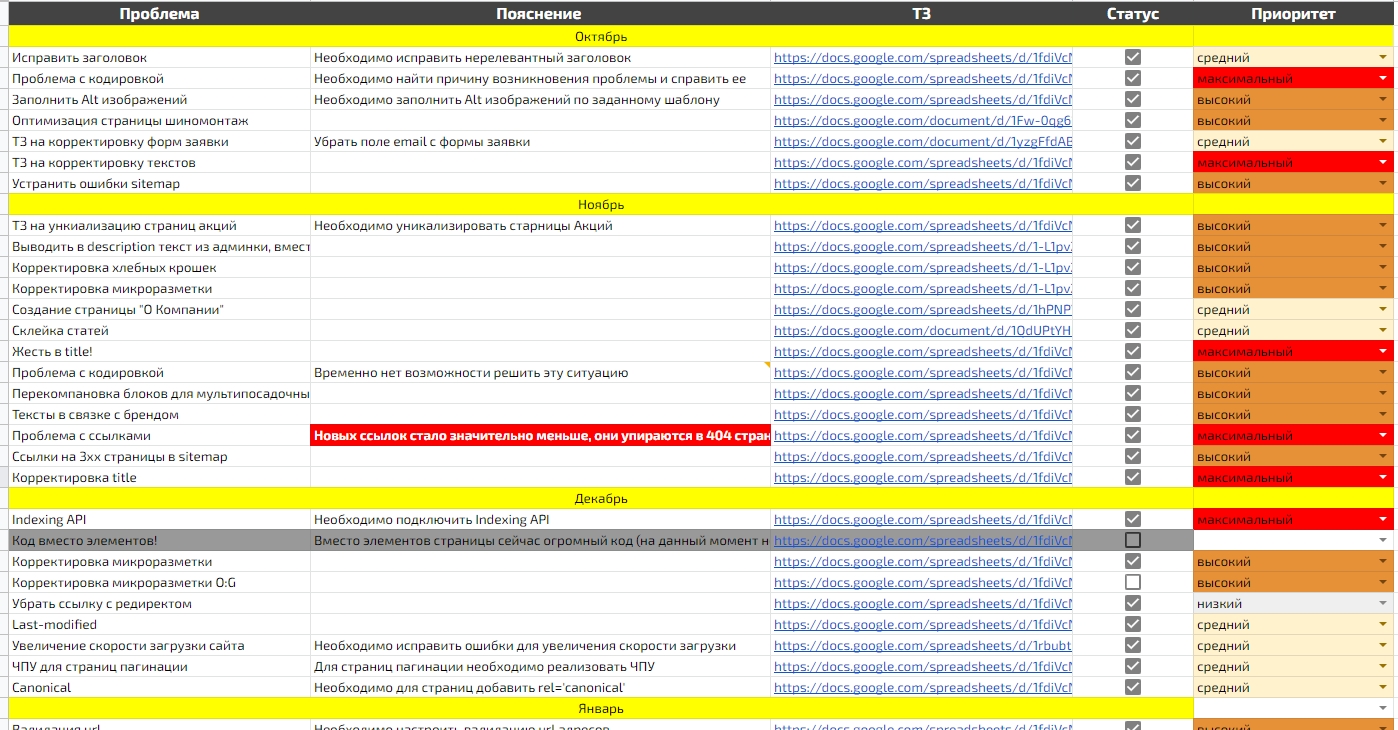This screenshot has width=1398, height=730.
Task: Toggle status checkbox for Canonical row
Action: pyautogui.click(x=1133, y=687)
